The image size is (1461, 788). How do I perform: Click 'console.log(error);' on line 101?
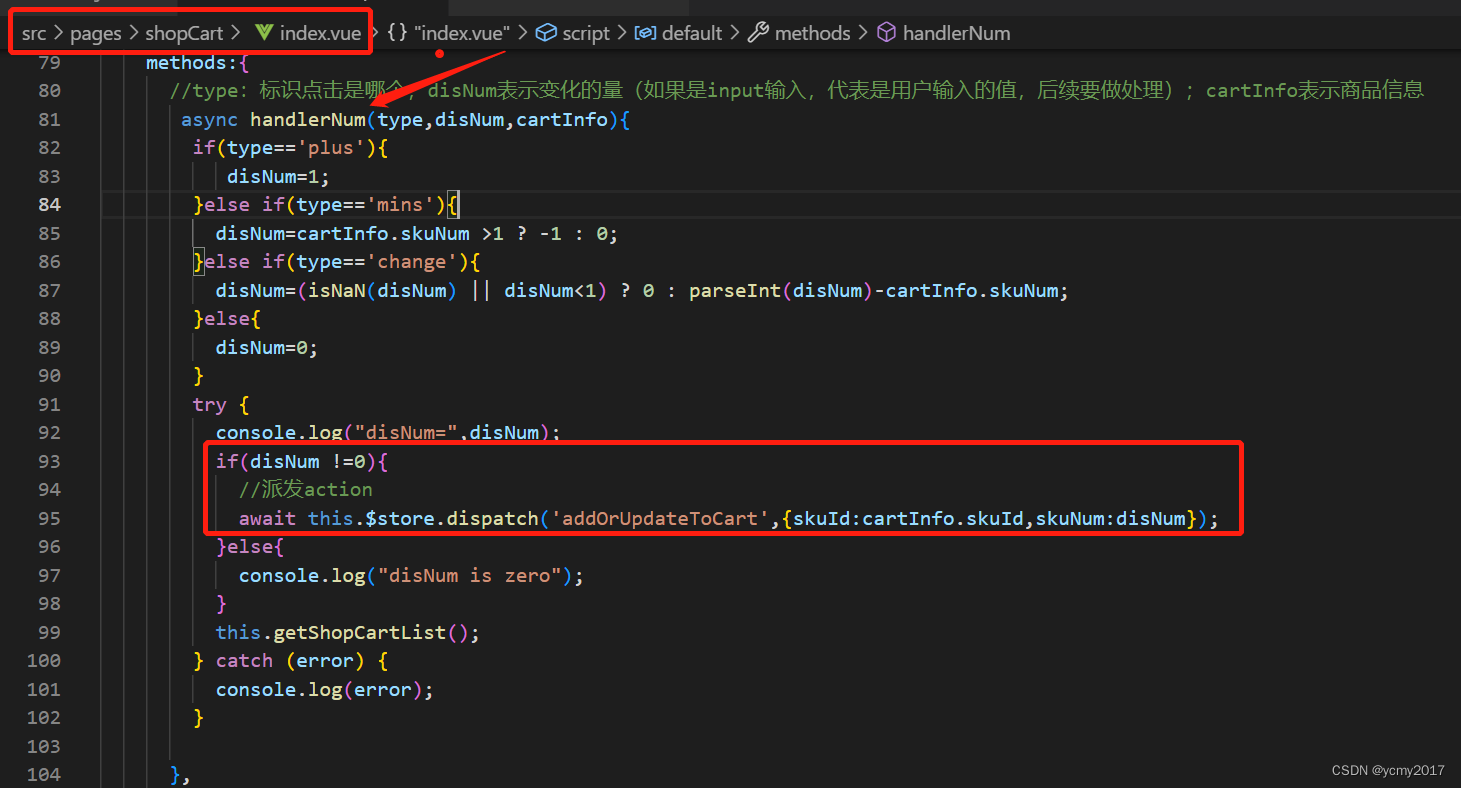tap(324, 689)
